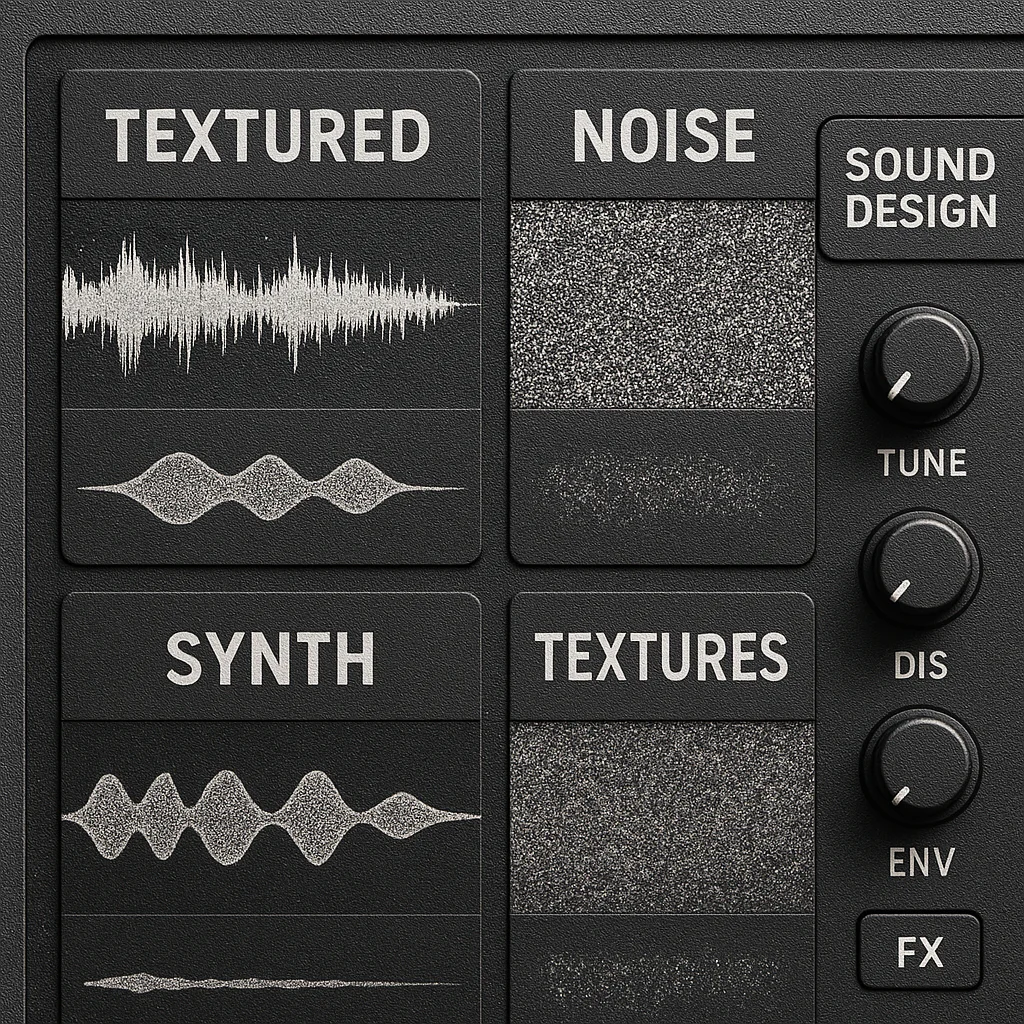Click the TUNE label text

click(921, 463)
